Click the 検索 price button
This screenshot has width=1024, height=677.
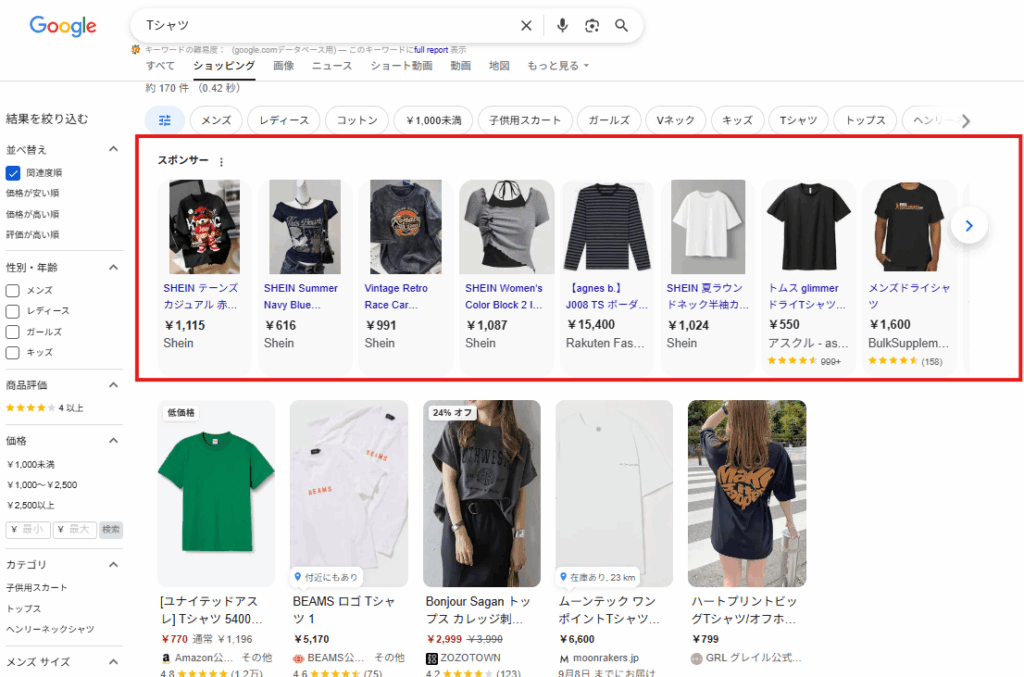(111, 529)
